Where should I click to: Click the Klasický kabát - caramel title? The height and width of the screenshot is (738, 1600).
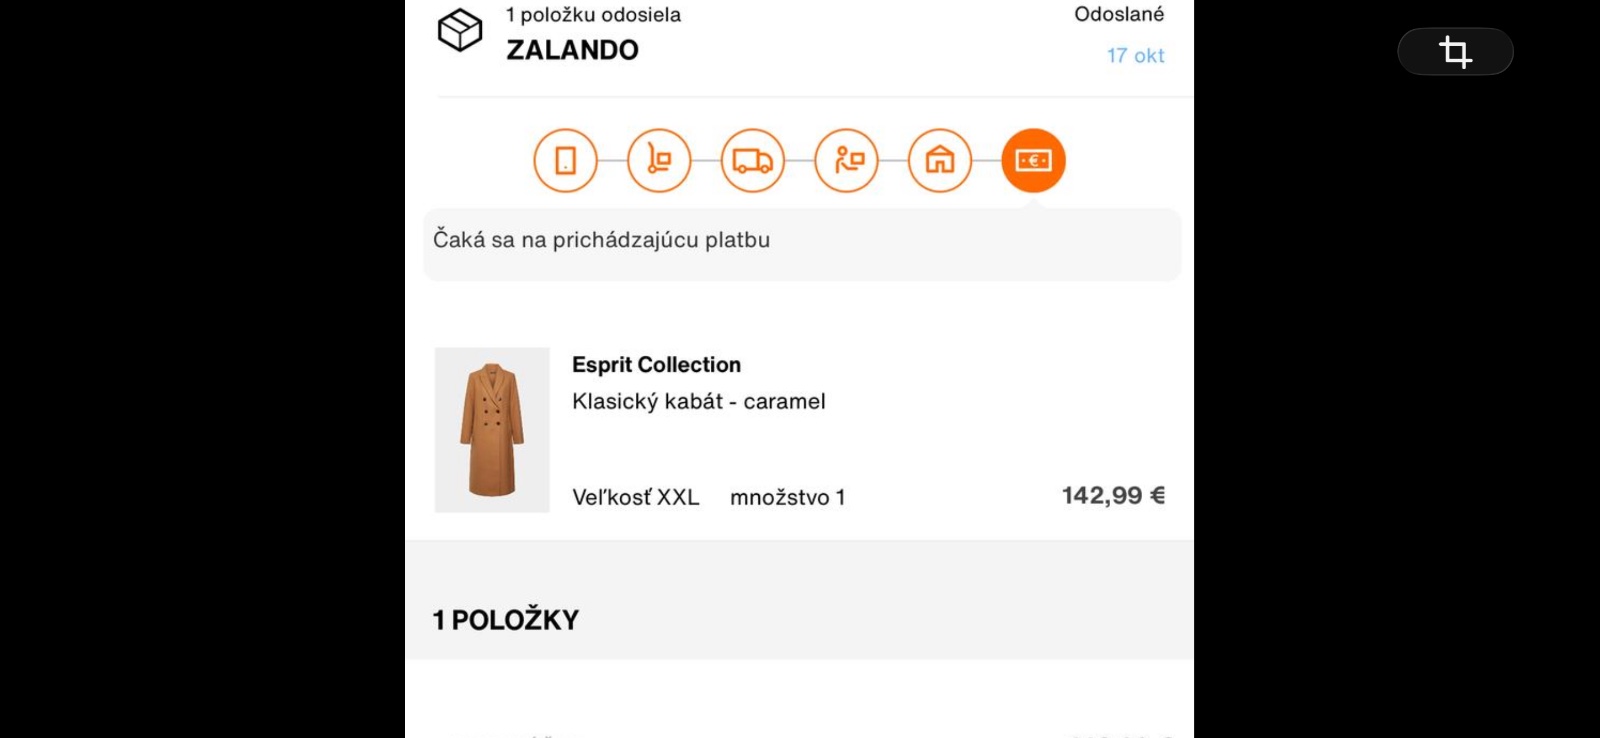[698, 401]
